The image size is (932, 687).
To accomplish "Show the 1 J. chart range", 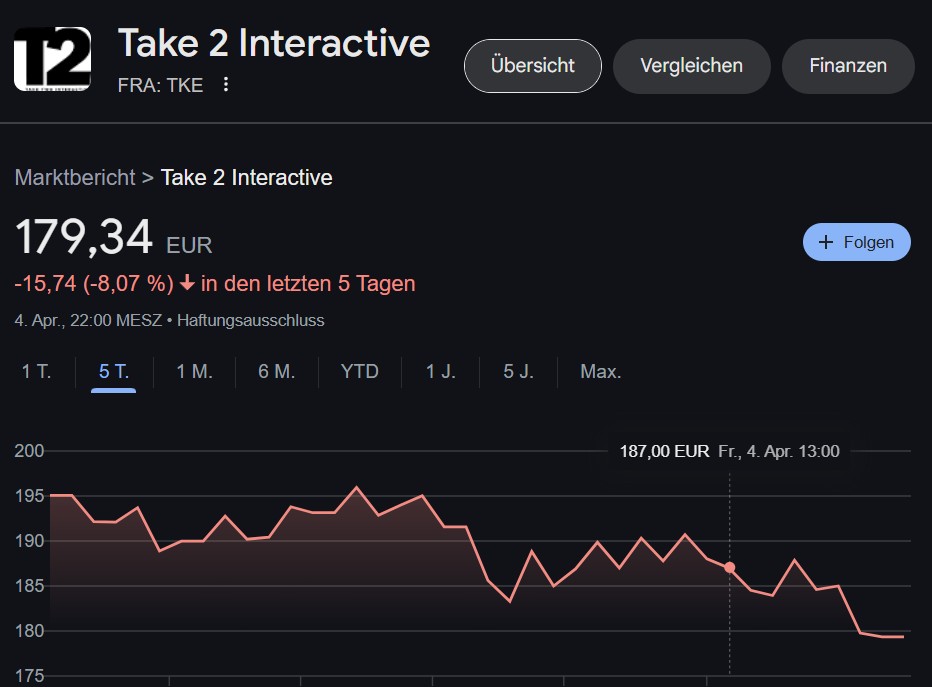I will click(440, 371).
